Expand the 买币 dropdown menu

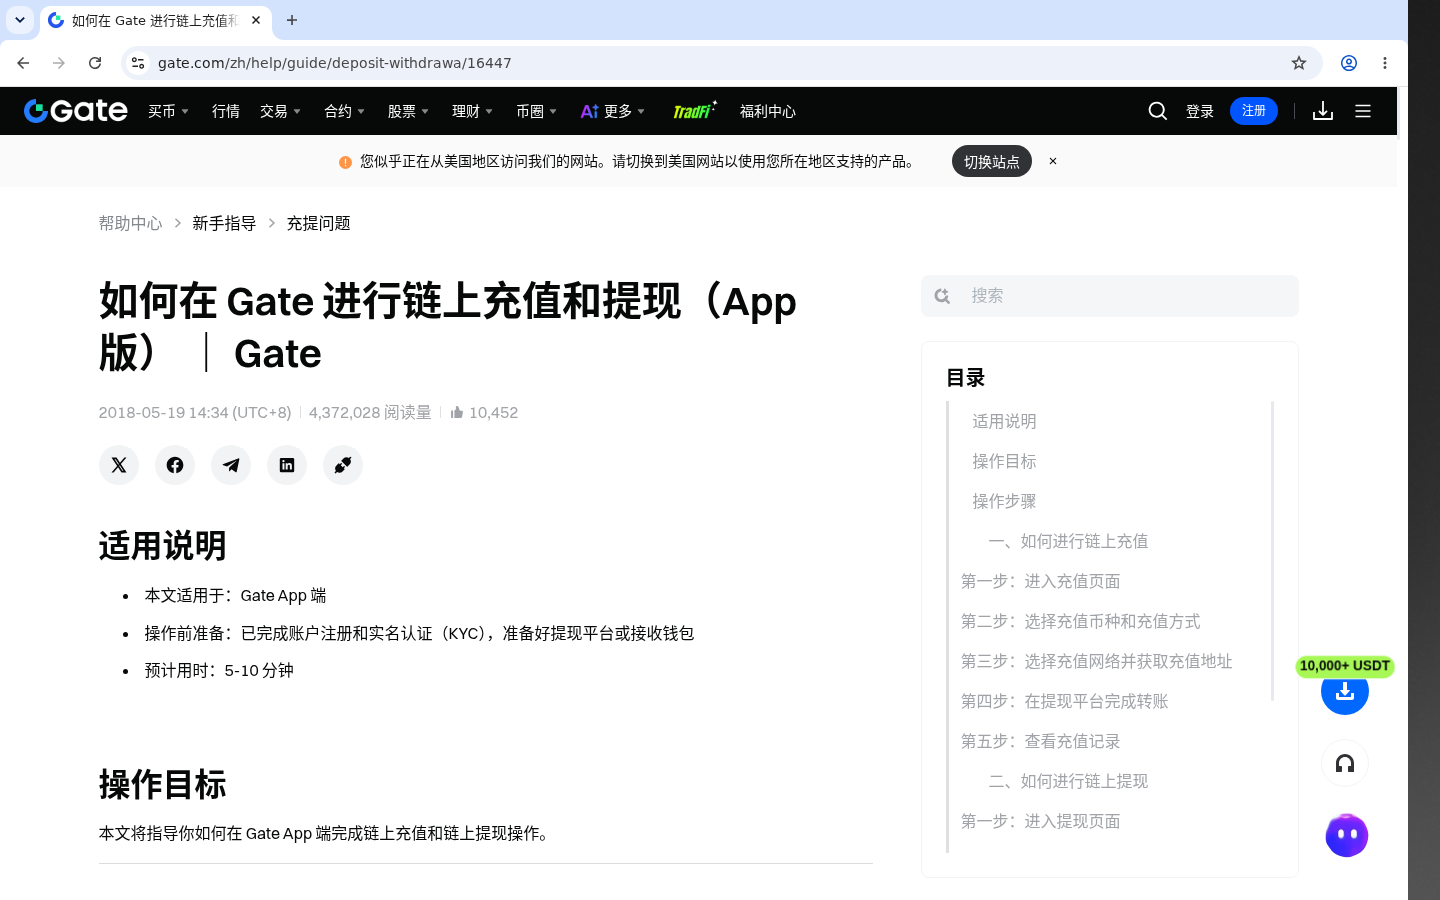tap(169, 111)
